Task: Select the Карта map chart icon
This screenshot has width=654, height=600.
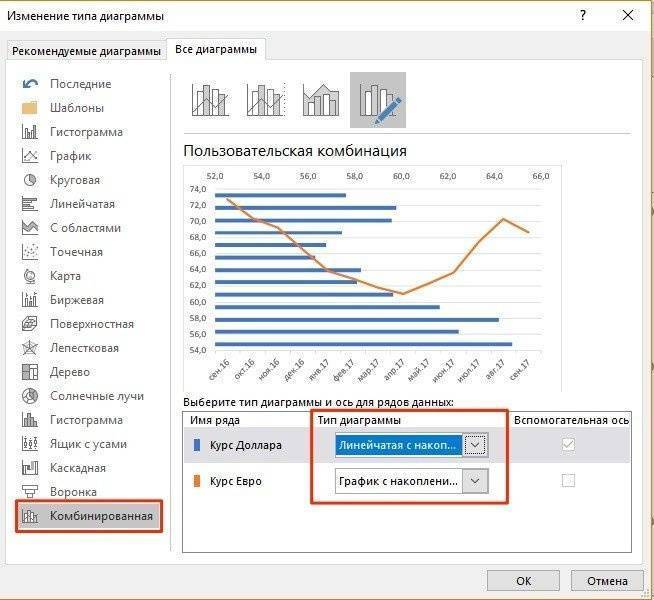Action: click(30, 276)
